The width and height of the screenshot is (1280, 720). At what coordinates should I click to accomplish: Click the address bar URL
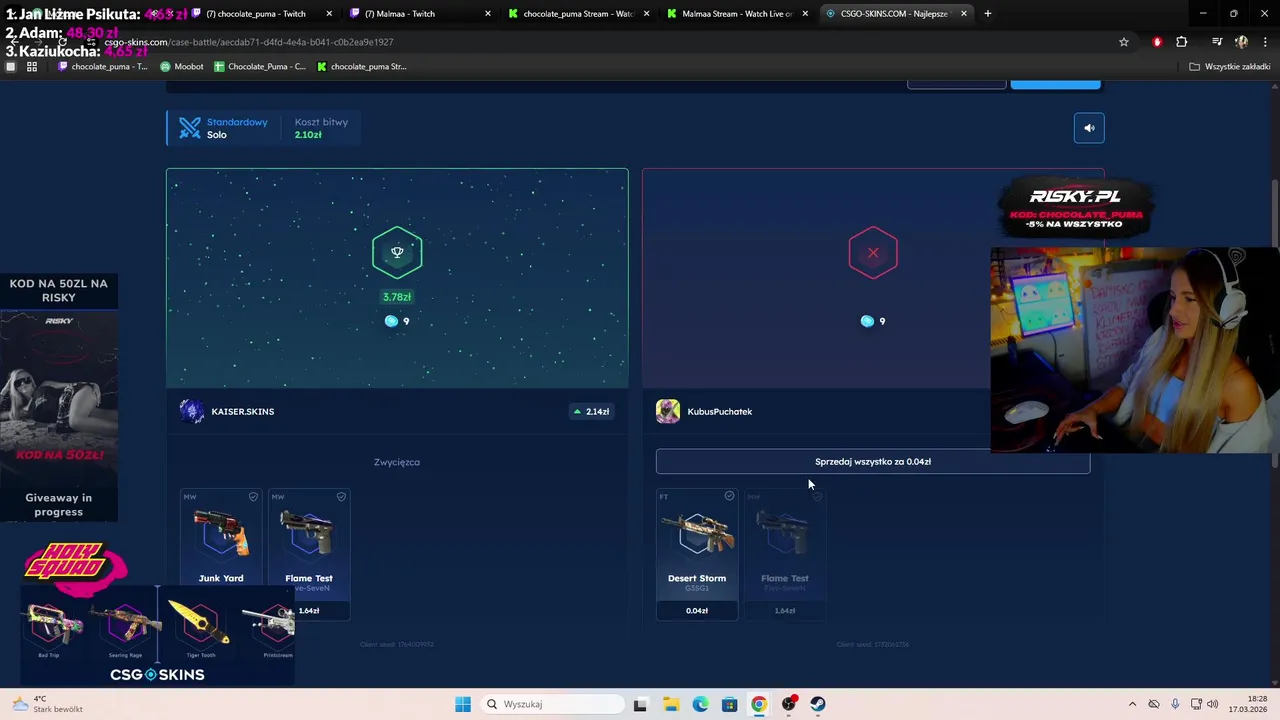coord(249,42)
